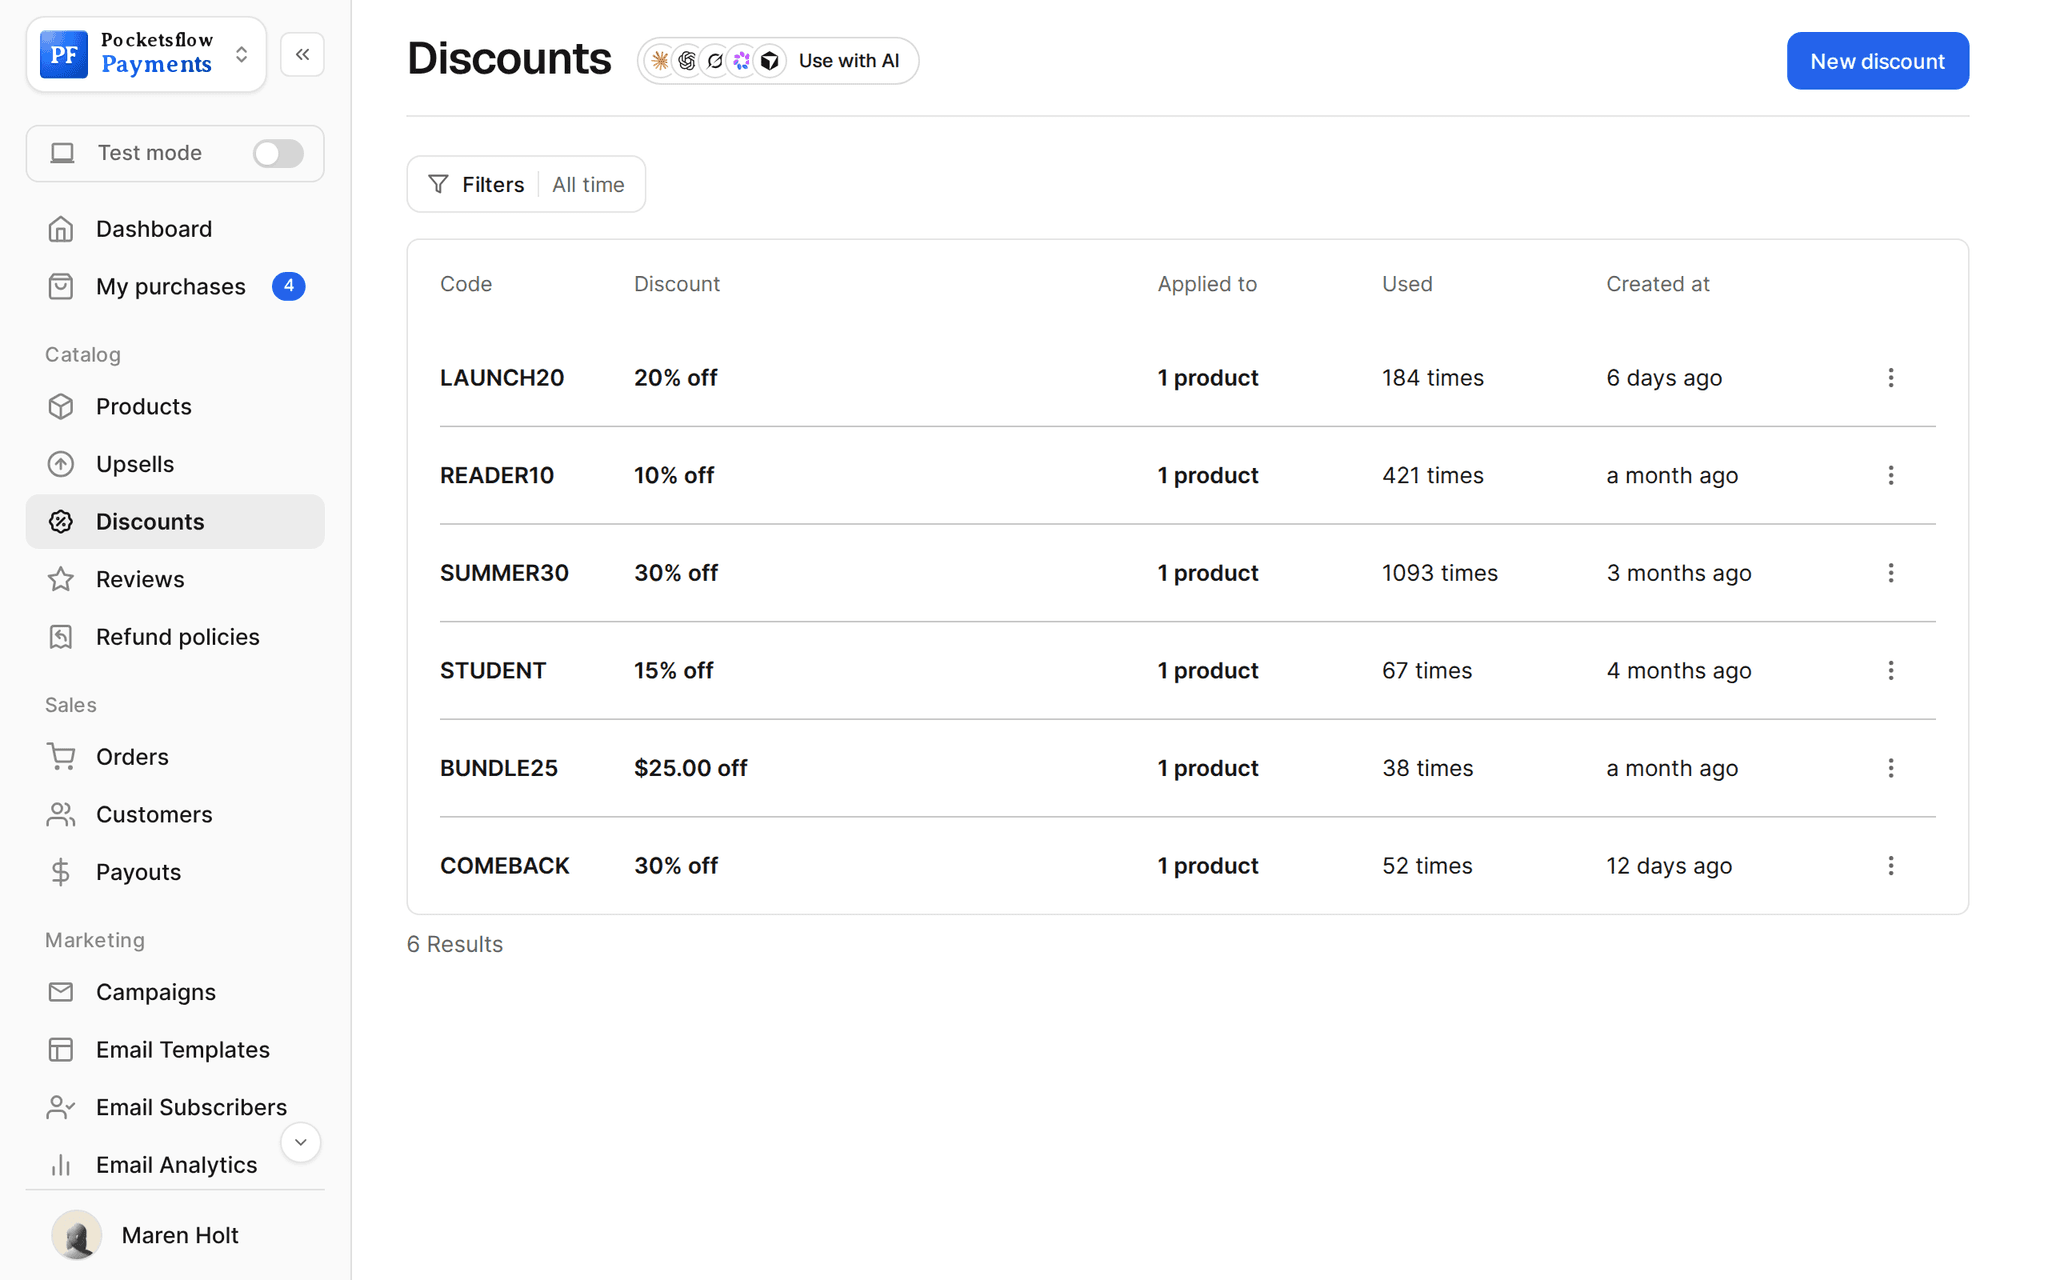Click the STUDENT discount code
The height and width of the screenshot is (1280, 2048).
tap(493, 670)
